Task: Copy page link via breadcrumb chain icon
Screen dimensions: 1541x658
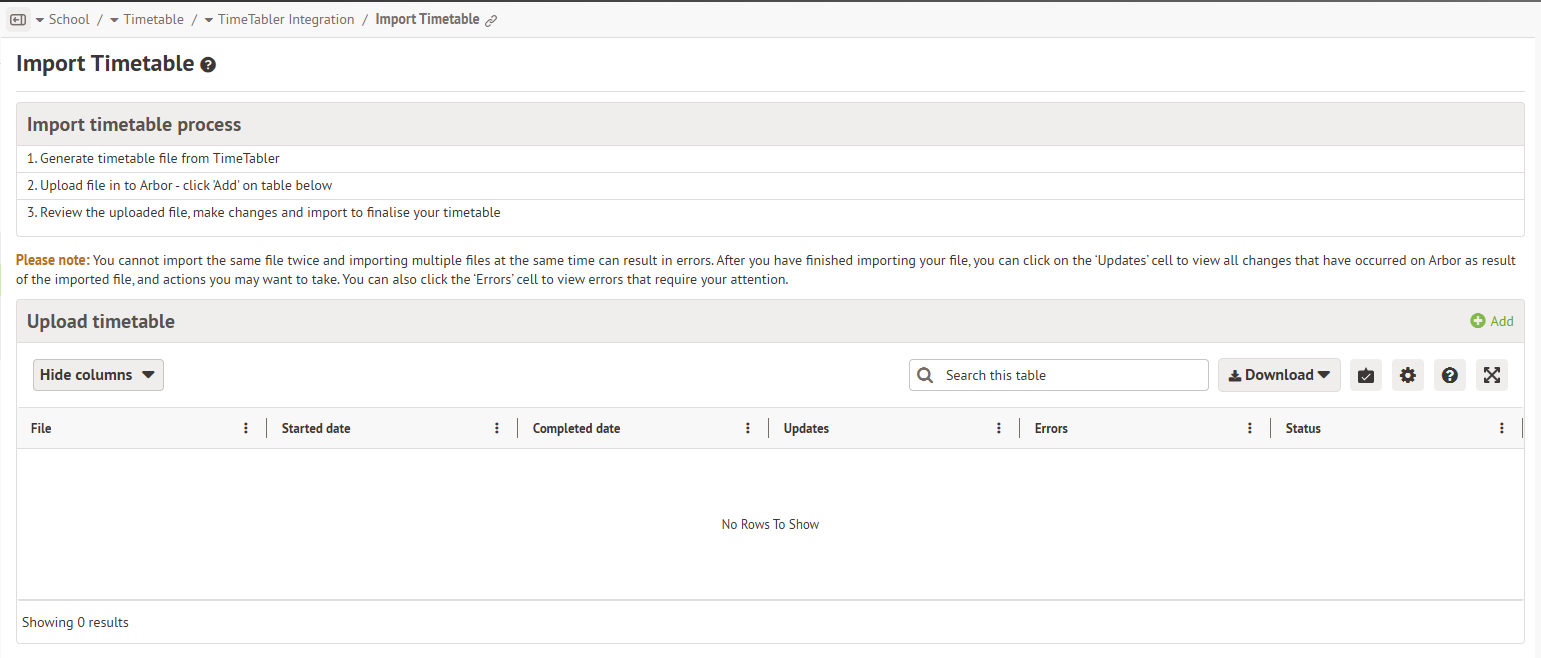Action: [491, 21]
